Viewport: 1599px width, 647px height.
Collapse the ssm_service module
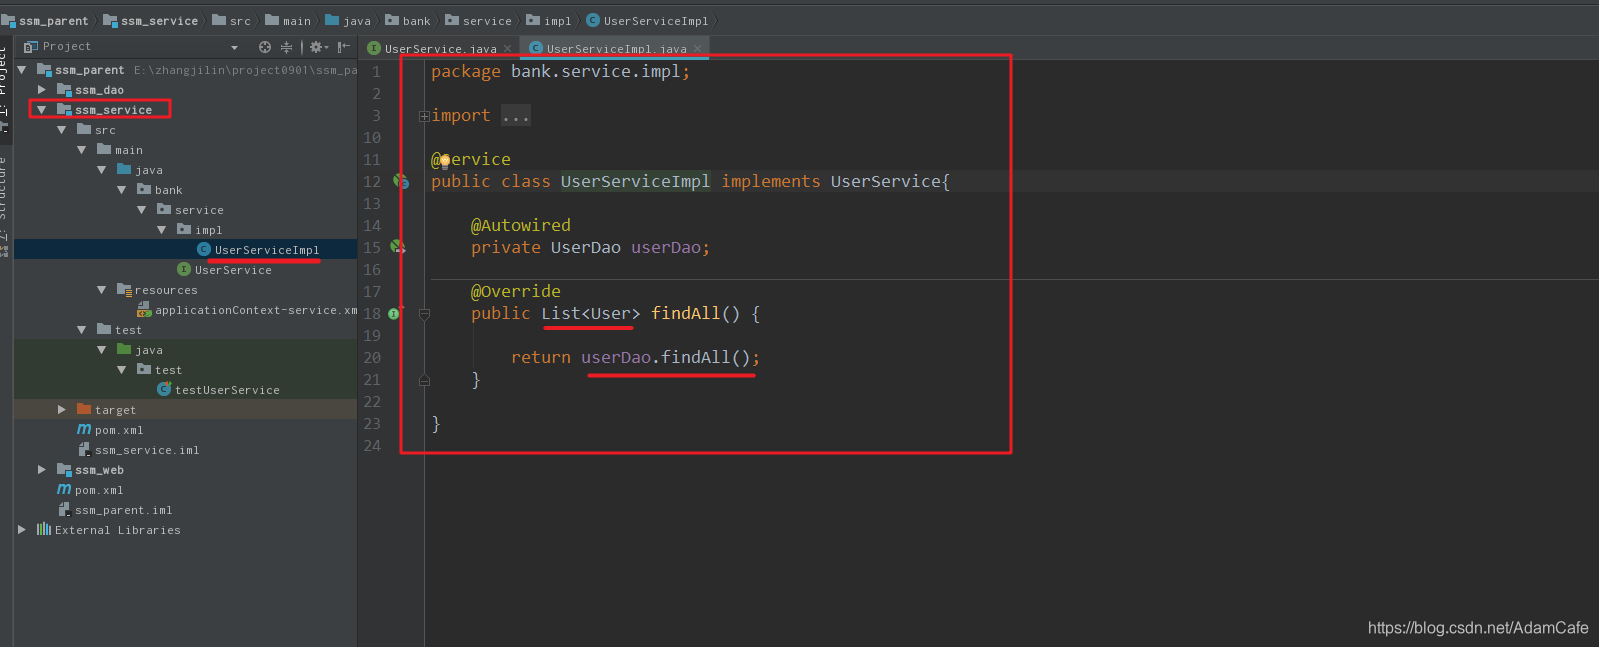42,110
